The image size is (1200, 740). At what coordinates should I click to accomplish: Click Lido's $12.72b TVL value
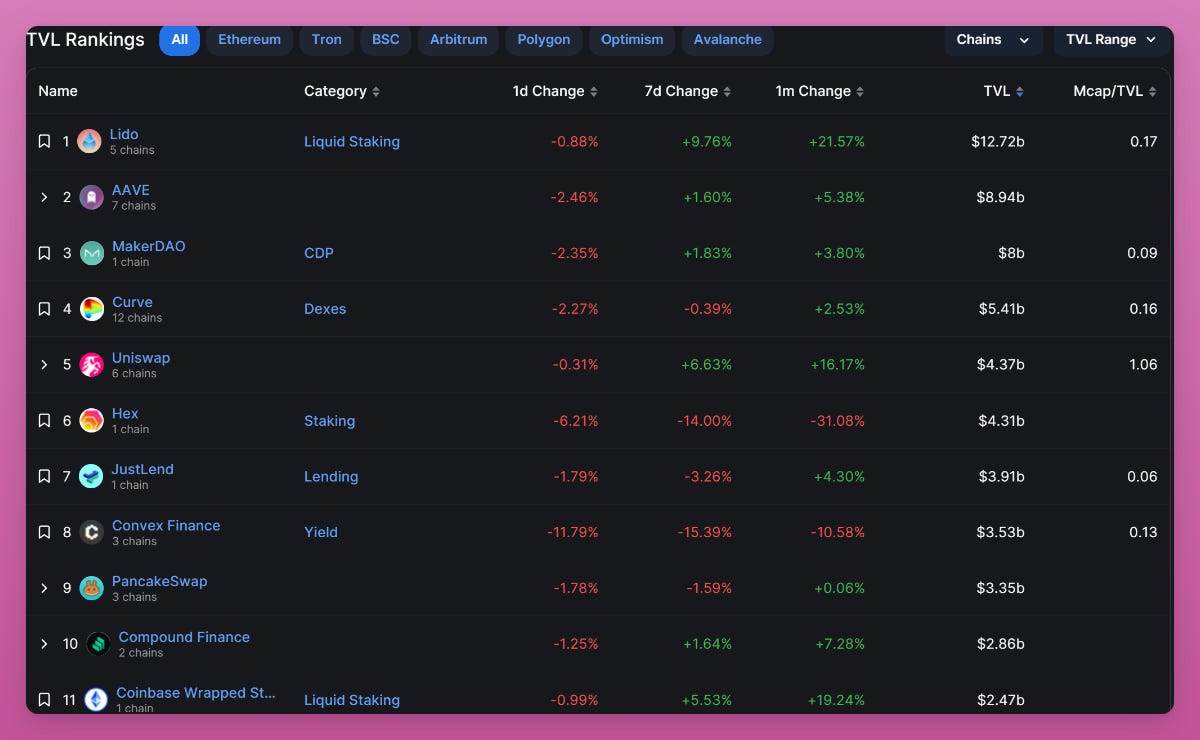pyautogui.click(x=997, y=142)
